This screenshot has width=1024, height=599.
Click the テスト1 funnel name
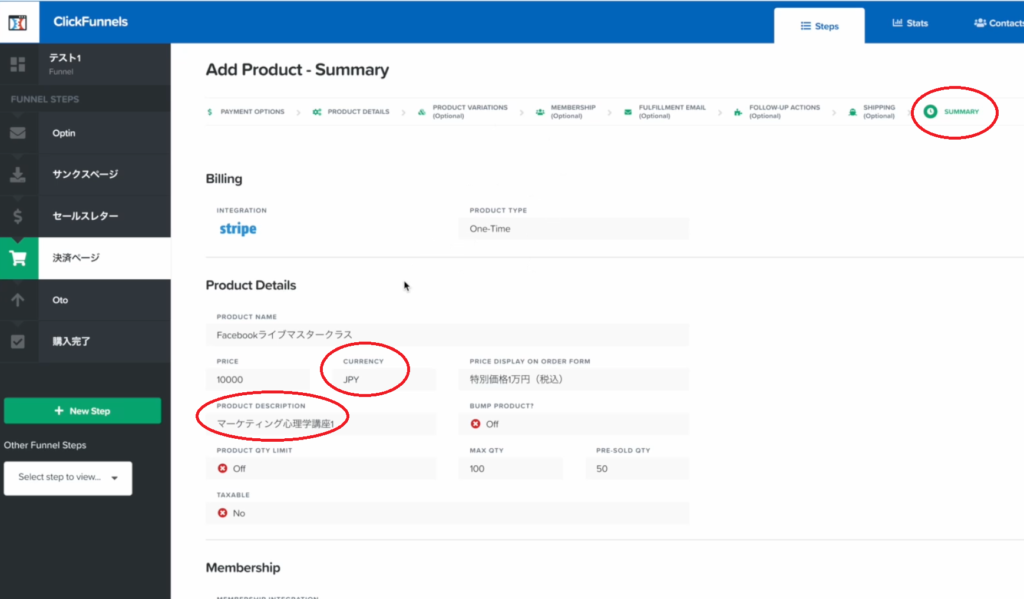65,57
